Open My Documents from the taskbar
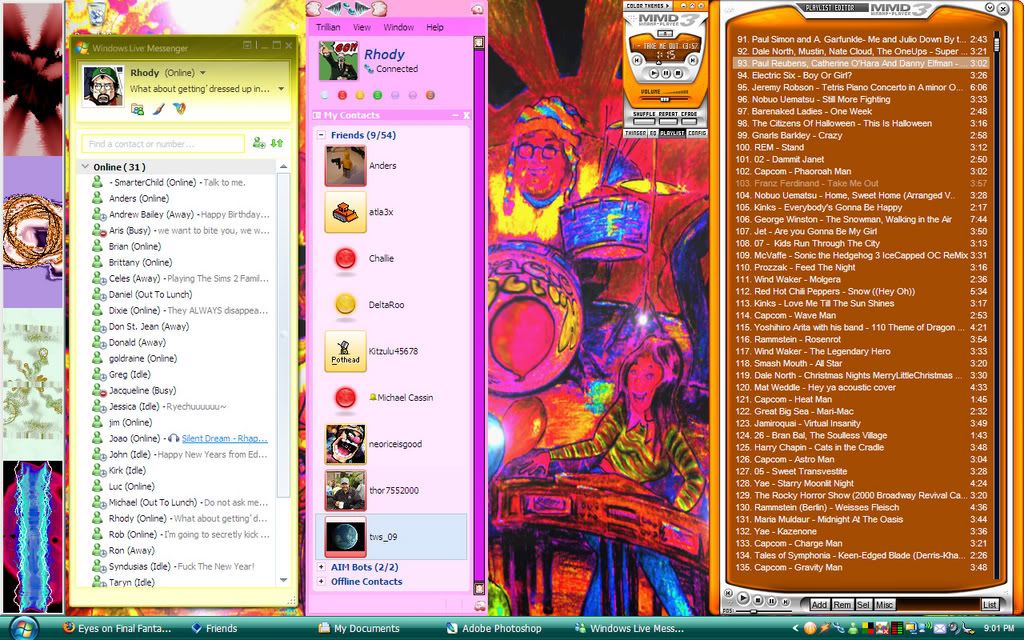Screen dimensions: 1024x640 [x=359, y=628]
